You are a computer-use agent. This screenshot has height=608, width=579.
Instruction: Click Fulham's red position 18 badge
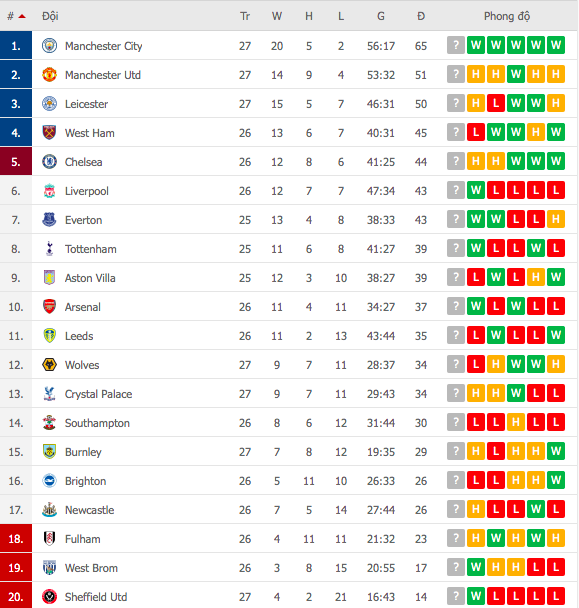tap(16, 539)
